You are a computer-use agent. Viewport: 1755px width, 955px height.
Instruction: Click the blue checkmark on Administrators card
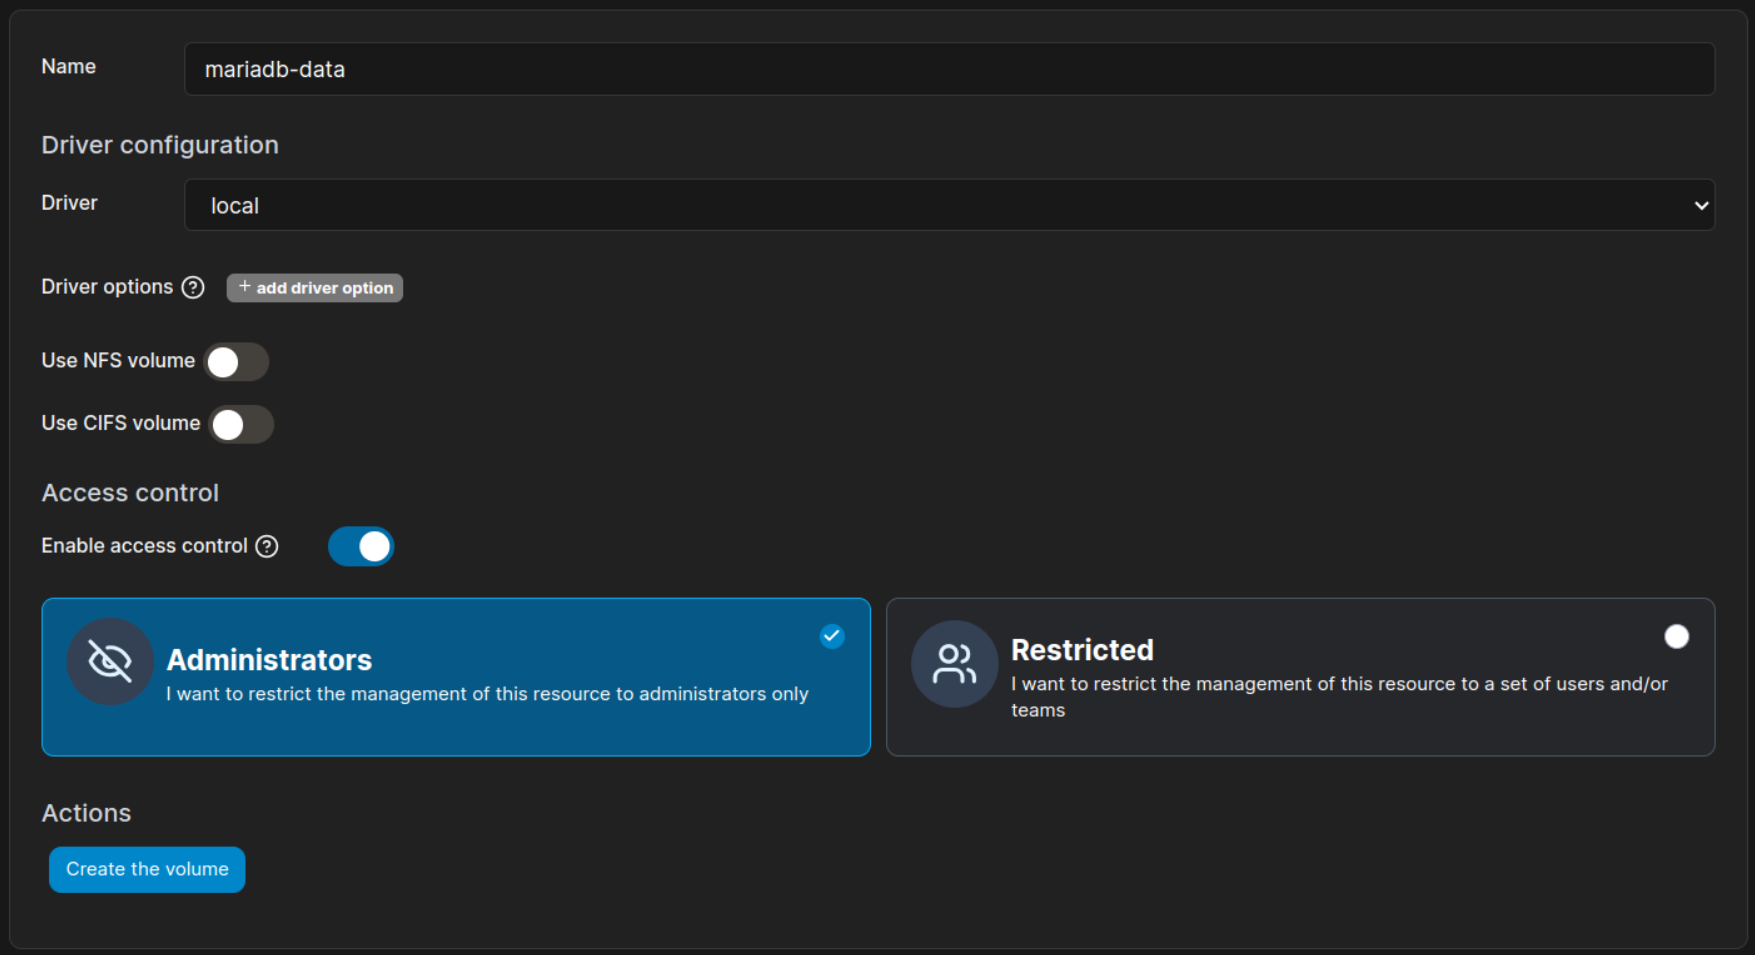(832, 636)
